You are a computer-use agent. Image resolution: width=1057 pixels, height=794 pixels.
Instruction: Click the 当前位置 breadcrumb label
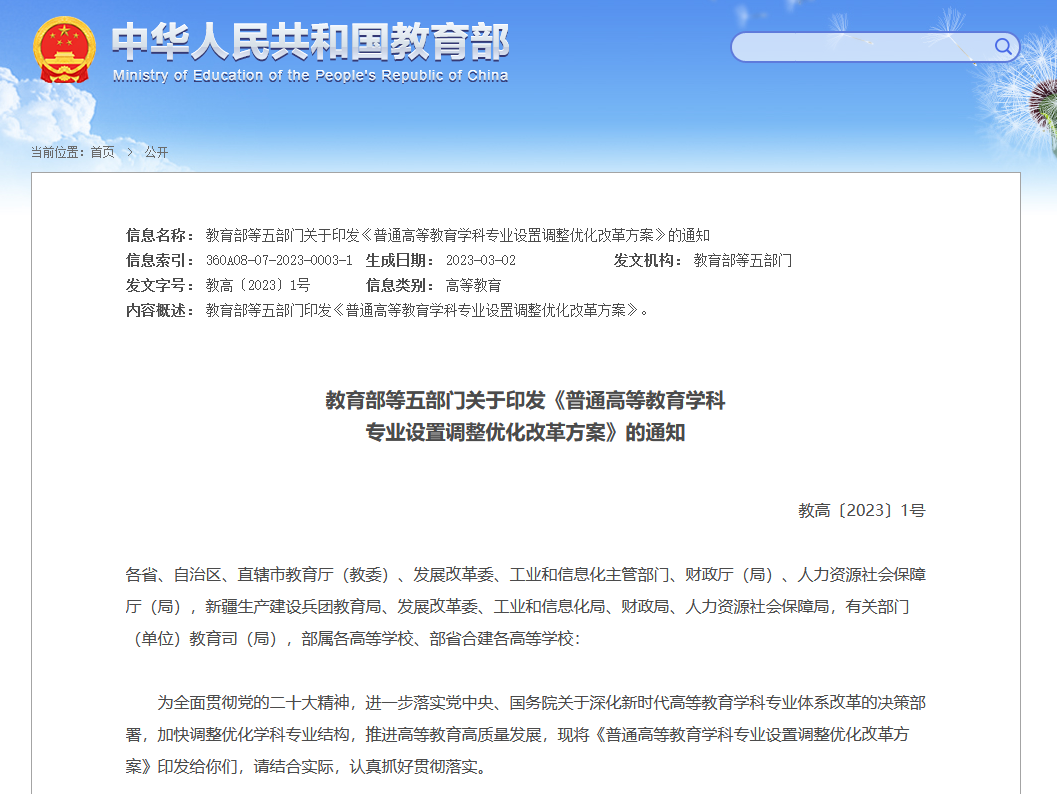pyautogui.click(x=57, y=152)
